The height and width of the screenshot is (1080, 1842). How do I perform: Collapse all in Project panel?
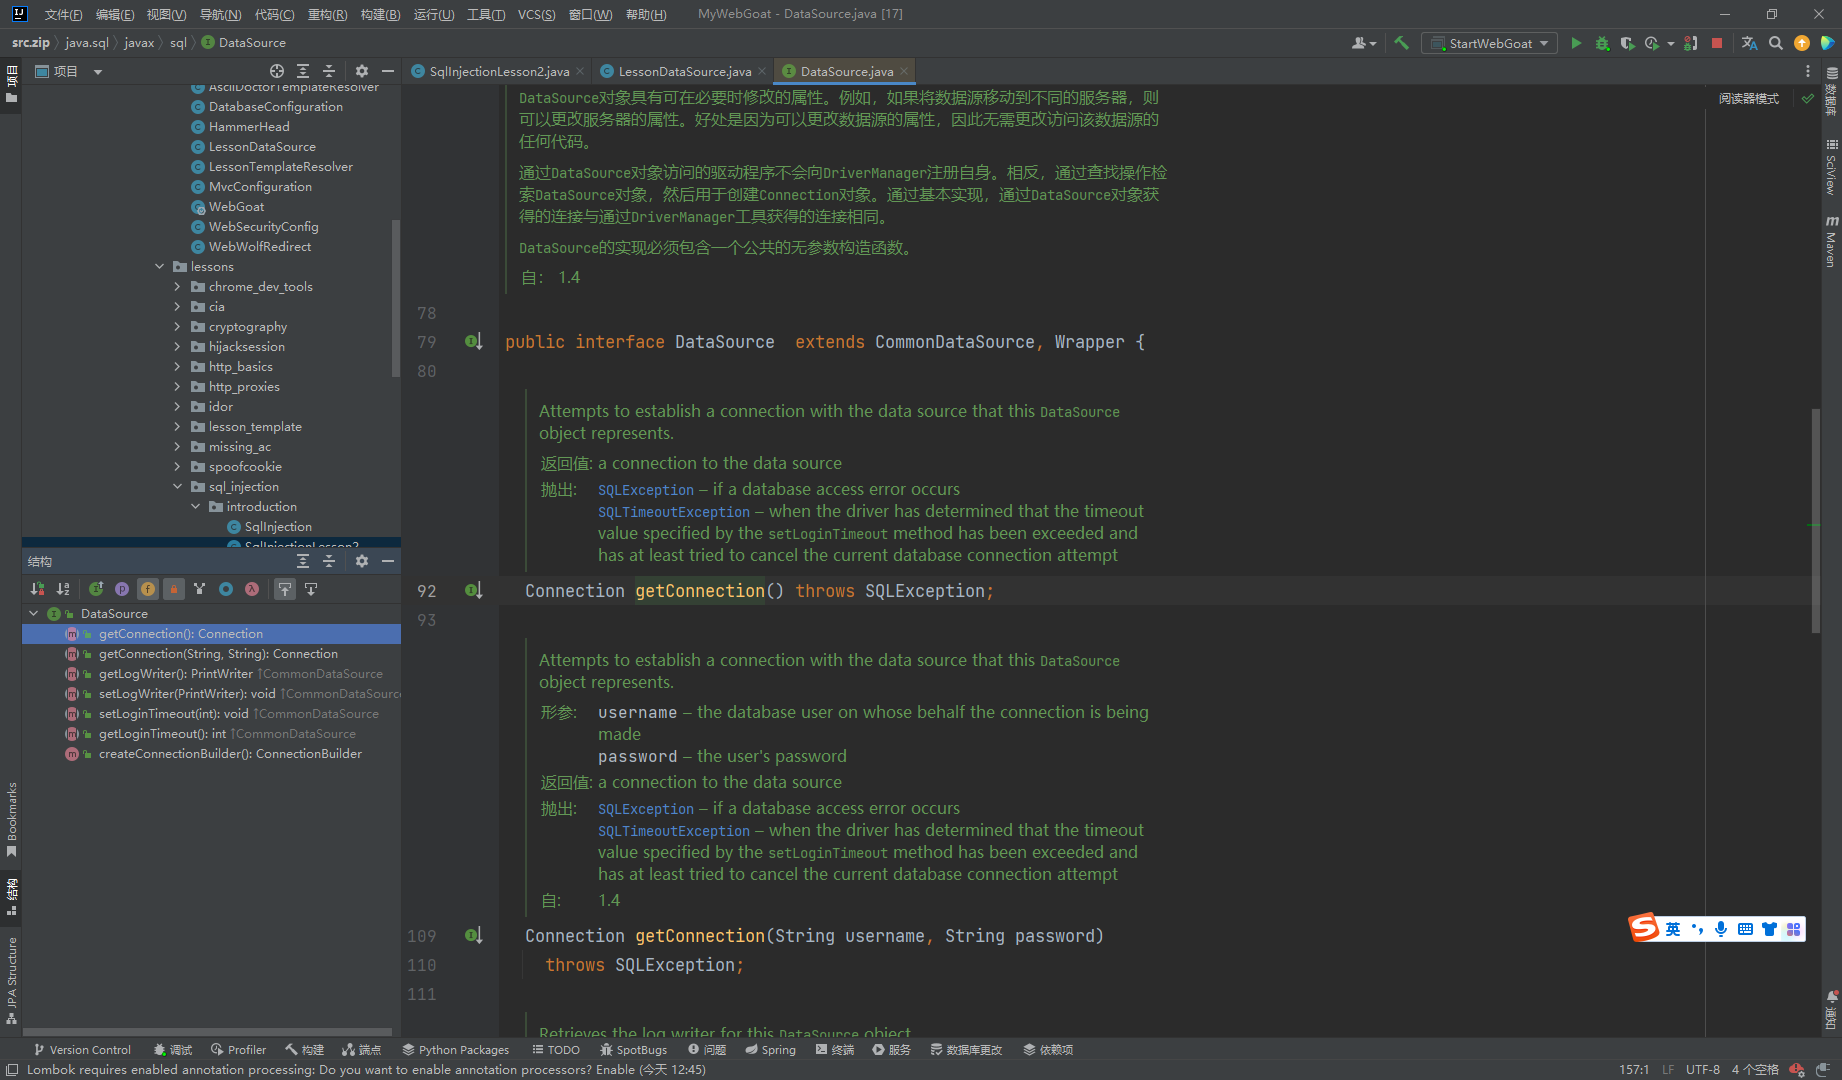tap(329, 71)
